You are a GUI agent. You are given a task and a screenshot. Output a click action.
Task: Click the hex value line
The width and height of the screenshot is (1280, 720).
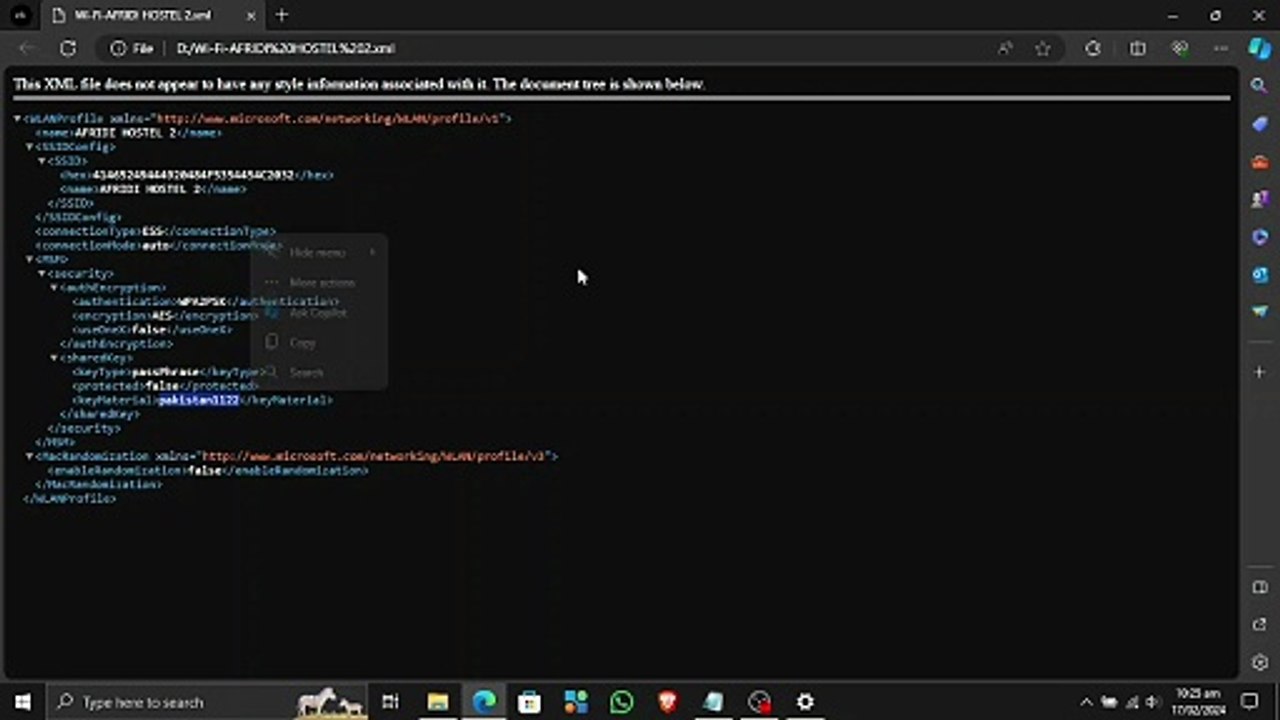[x=197, y=174]
